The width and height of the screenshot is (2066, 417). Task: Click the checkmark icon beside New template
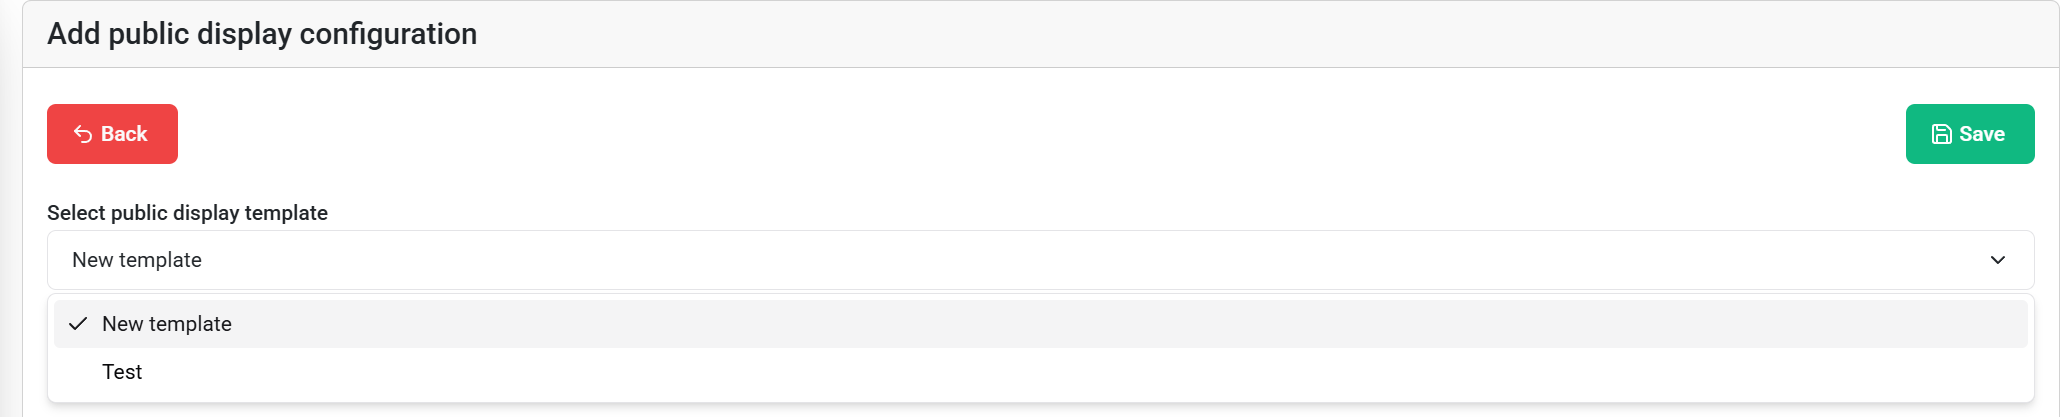(x=78, y=324)
